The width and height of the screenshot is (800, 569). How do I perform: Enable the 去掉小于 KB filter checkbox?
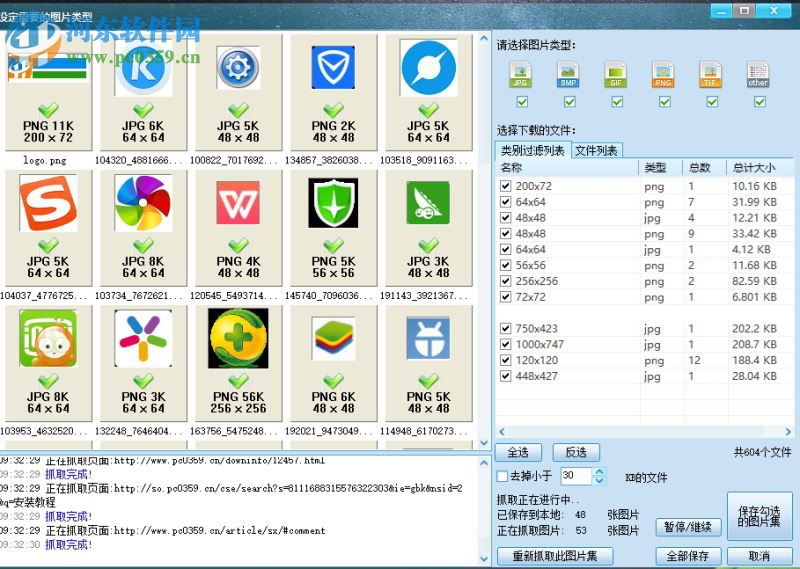tap(502, 476)
